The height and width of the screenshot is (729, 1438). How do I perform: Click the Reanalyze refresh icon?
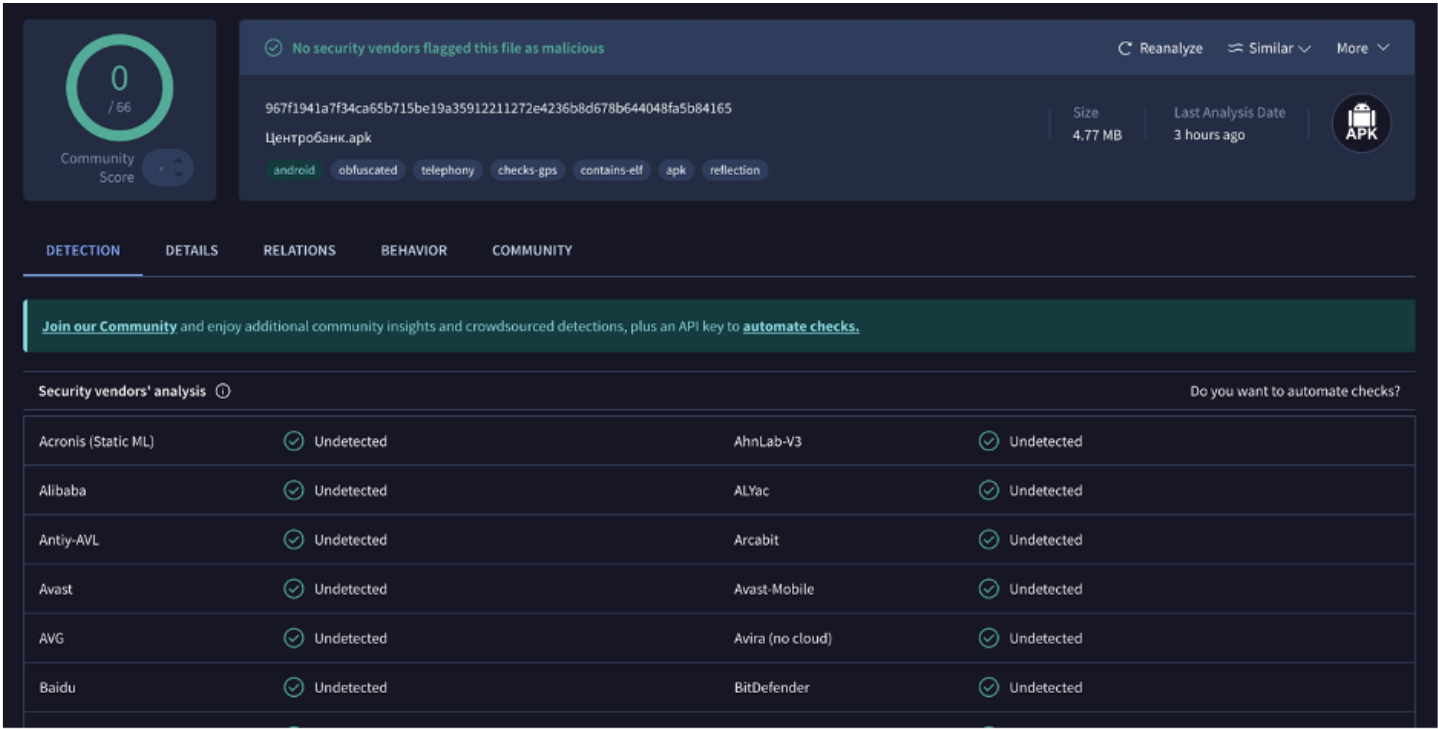pyautogui.click(x=1125, y=49)
